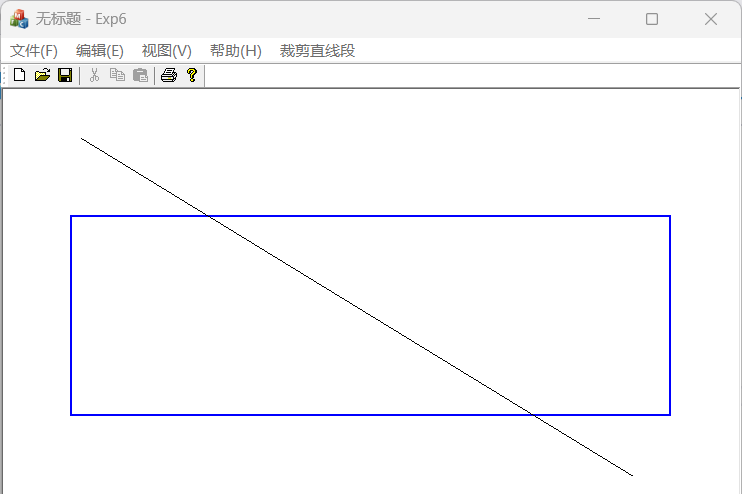Close the Exp6 window
The image size is (742, 494).
pyautogui.click(x=710, y=19)
